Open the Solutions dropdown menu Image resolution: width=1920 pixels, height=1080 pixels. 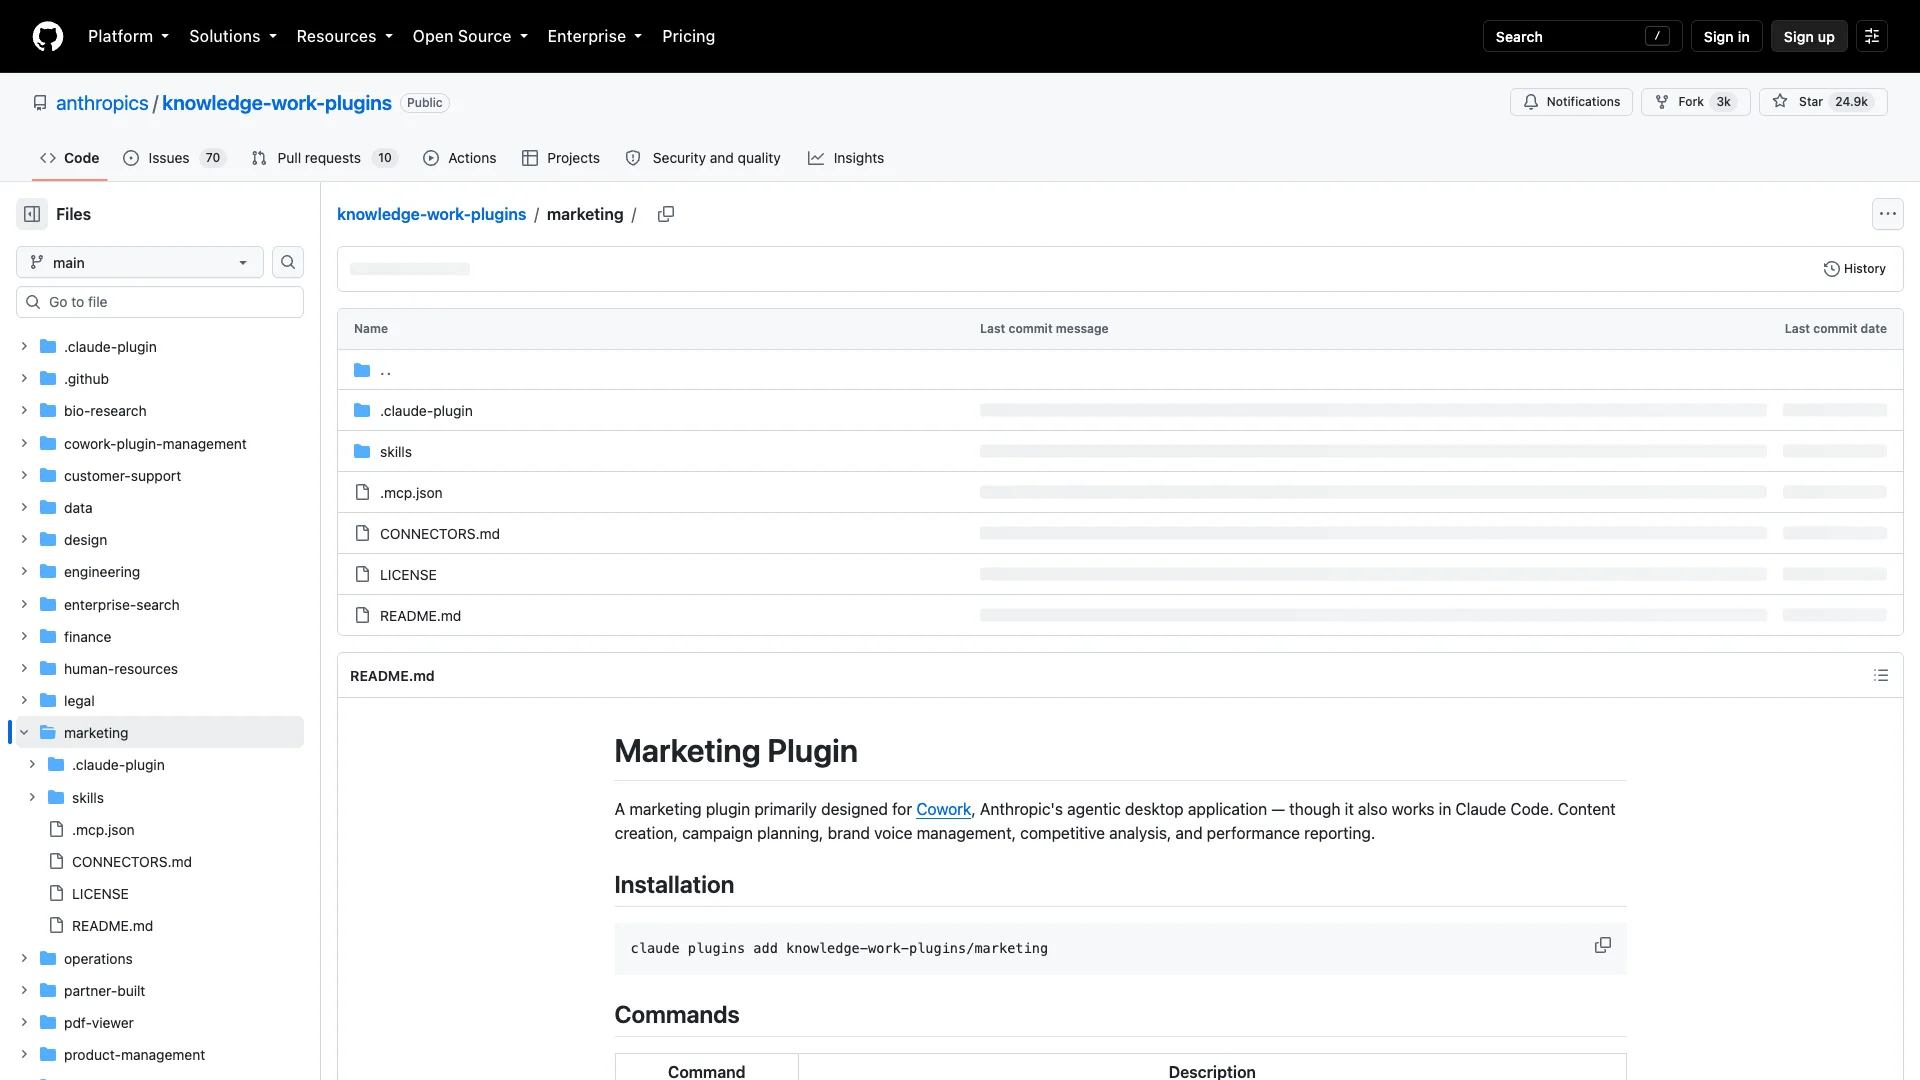click(x=233, y=36)
